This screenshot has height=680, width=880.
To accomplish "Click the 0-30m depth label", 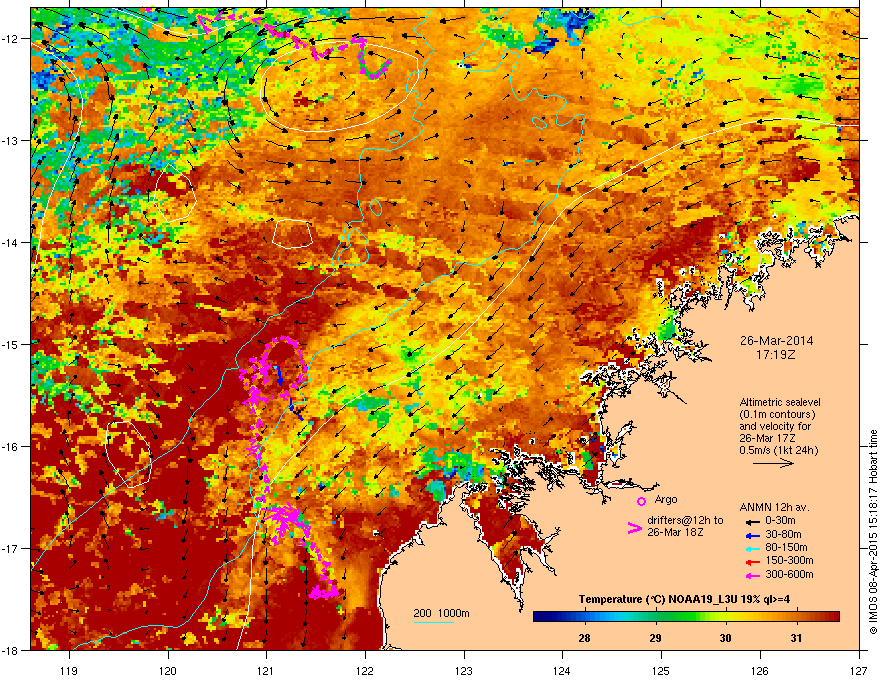I will pos(780,521).
